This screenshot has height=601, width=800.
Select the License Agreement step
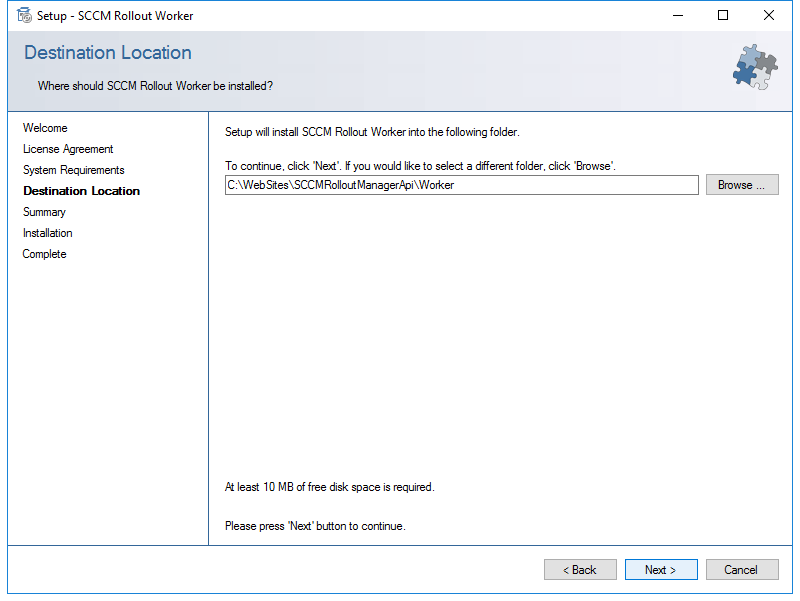point(68,149)
